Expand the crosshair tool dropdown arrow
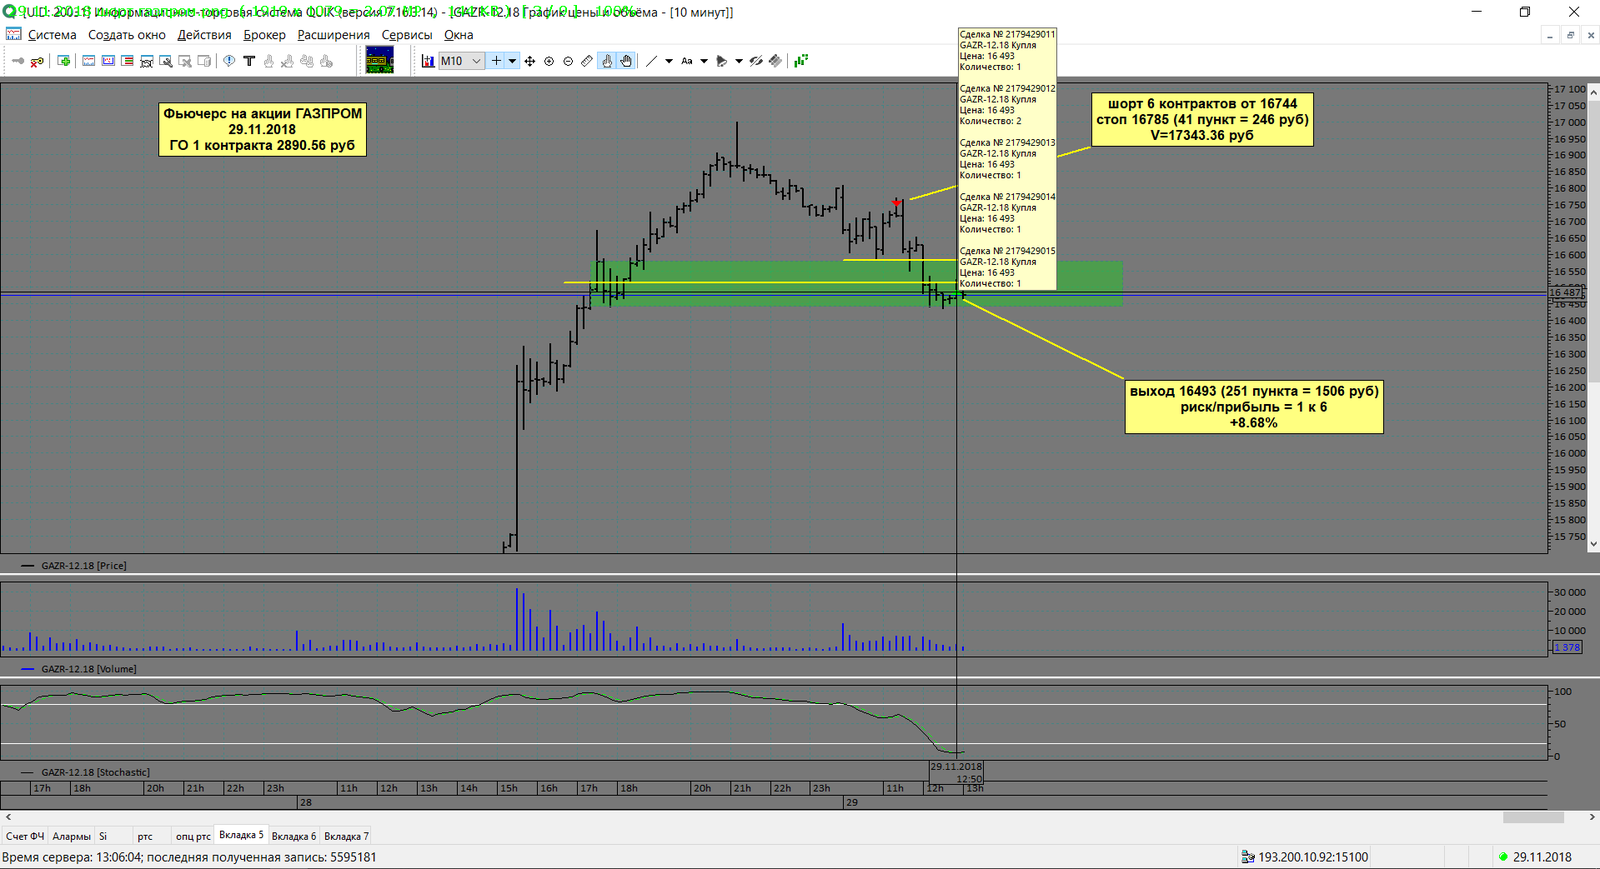The image size is (1600, 869). pyautogui.click(x=512, y=61)
